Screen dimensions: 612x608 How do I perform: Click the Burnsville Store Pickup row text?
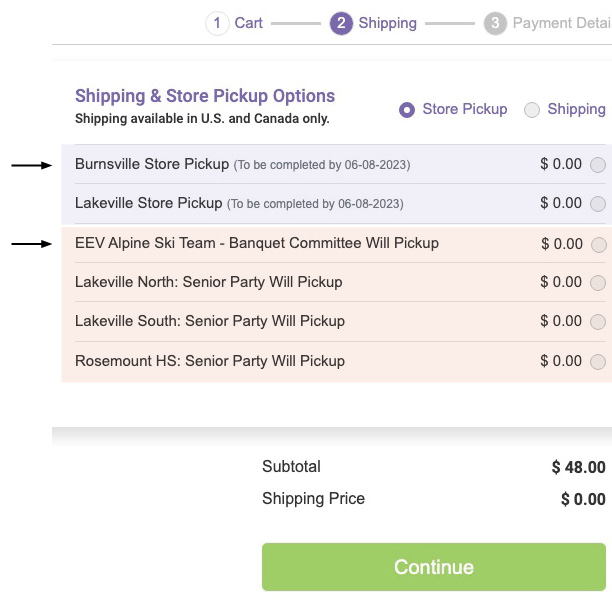click(x=152, y=164)
